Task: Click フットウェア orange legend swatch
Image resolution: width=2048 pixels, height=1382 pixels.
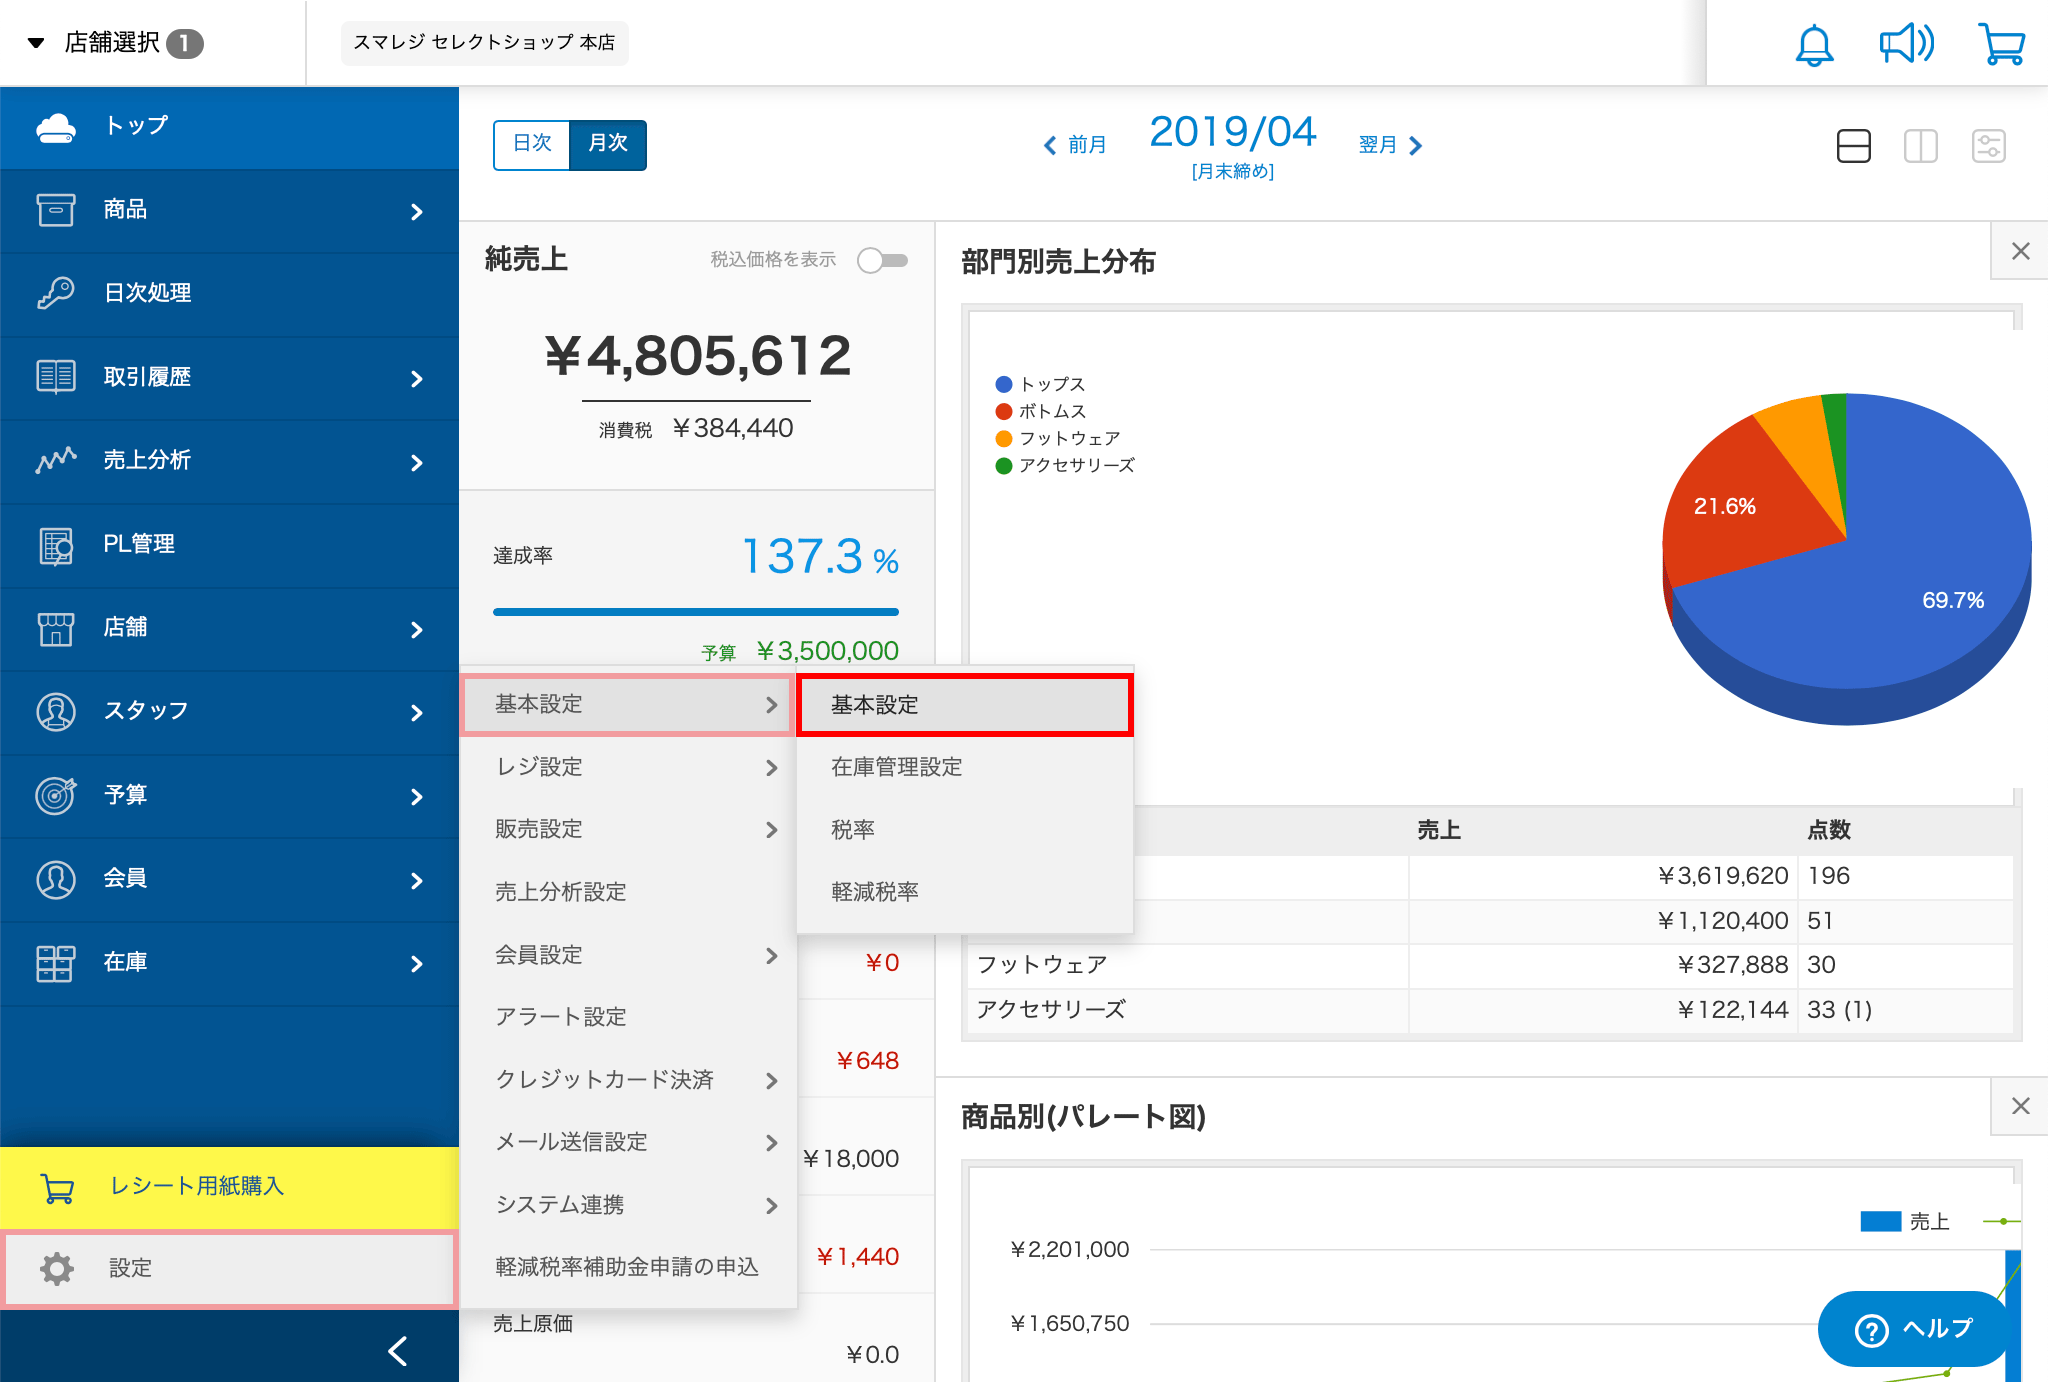Action: coord(1004,439)
